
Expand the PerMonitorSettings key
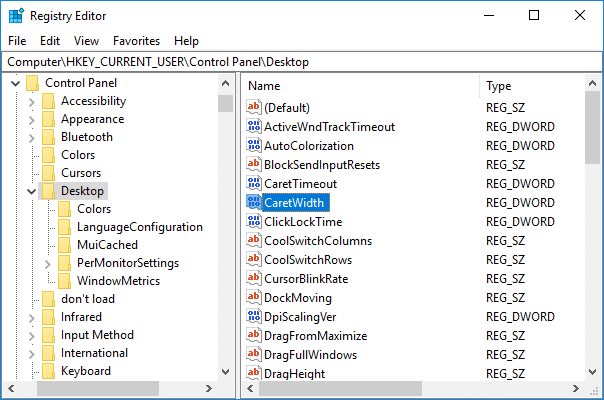coord(48,263)
